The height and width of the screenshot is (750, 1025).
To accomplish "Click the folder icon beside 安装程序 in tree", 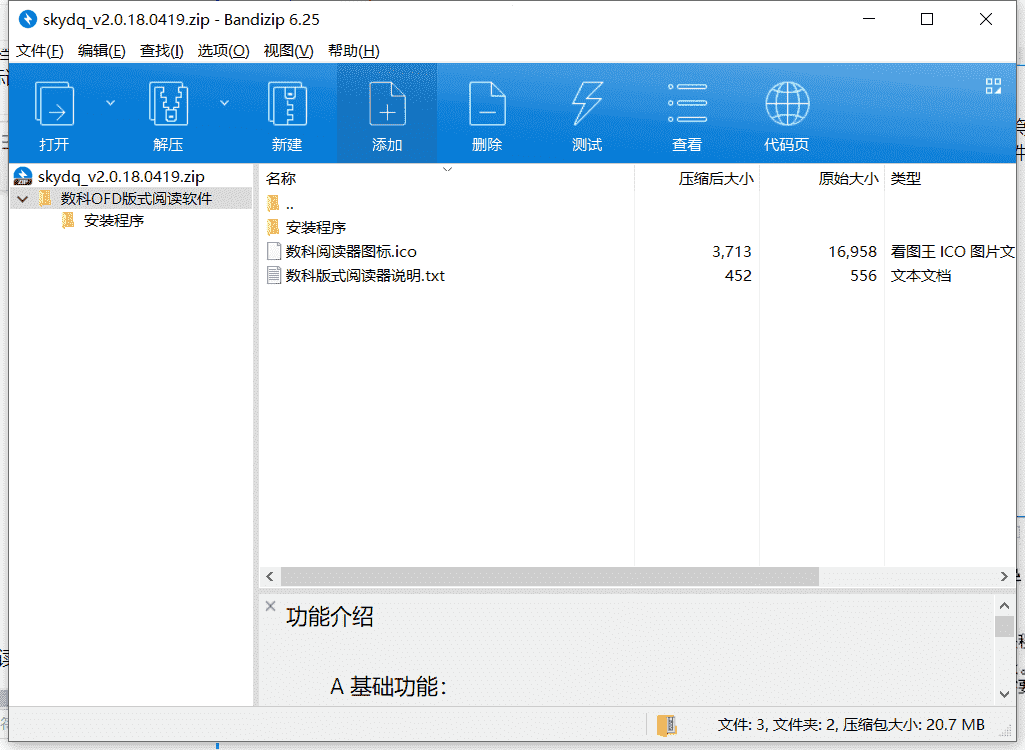I will tap(68, 221).
